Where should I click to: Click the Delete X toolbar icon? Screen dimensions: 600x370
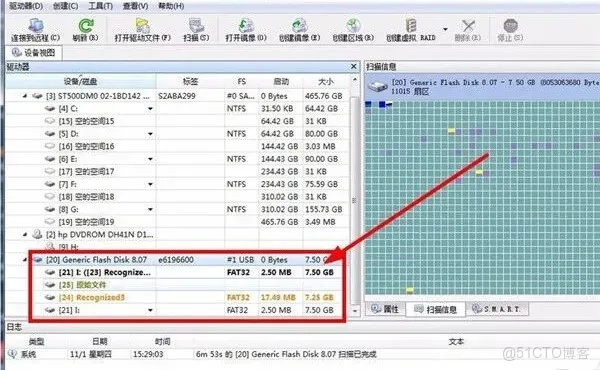[468, 26]
